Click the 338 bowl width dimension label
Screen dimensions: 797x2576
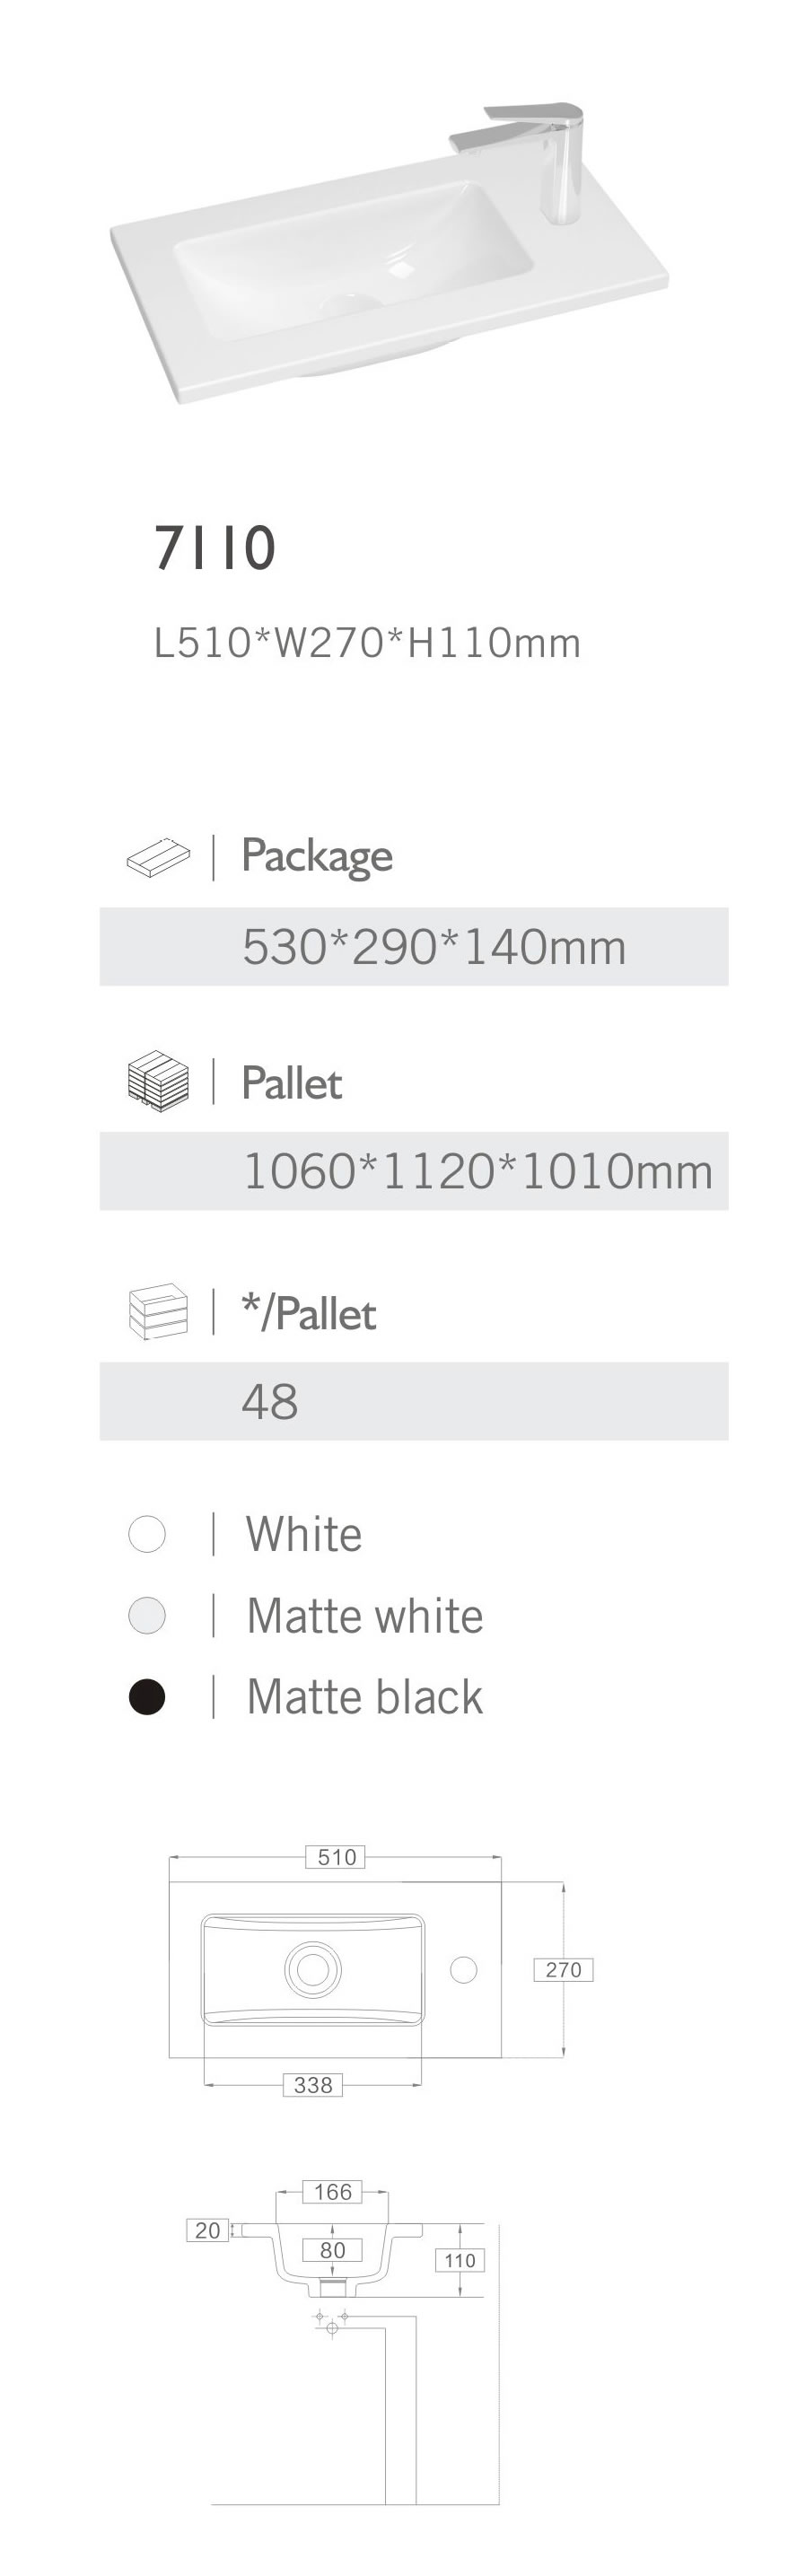313,2084
